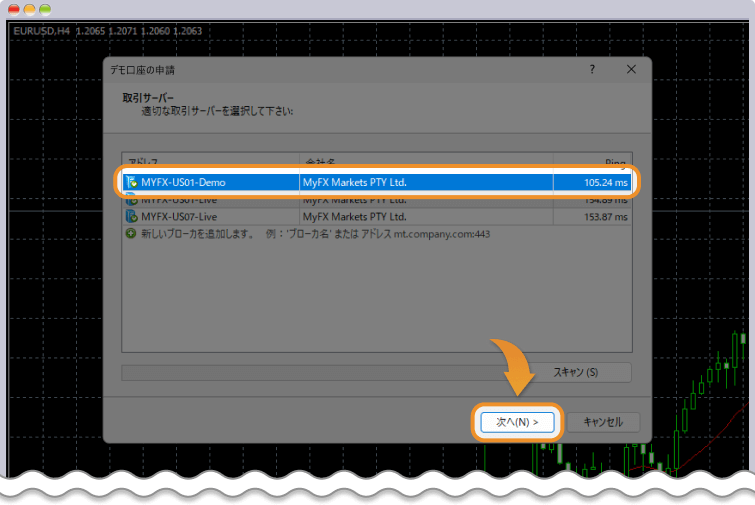Click the macOS green zoom button
The height and width of the screenshot is (505, 755).
45,9
